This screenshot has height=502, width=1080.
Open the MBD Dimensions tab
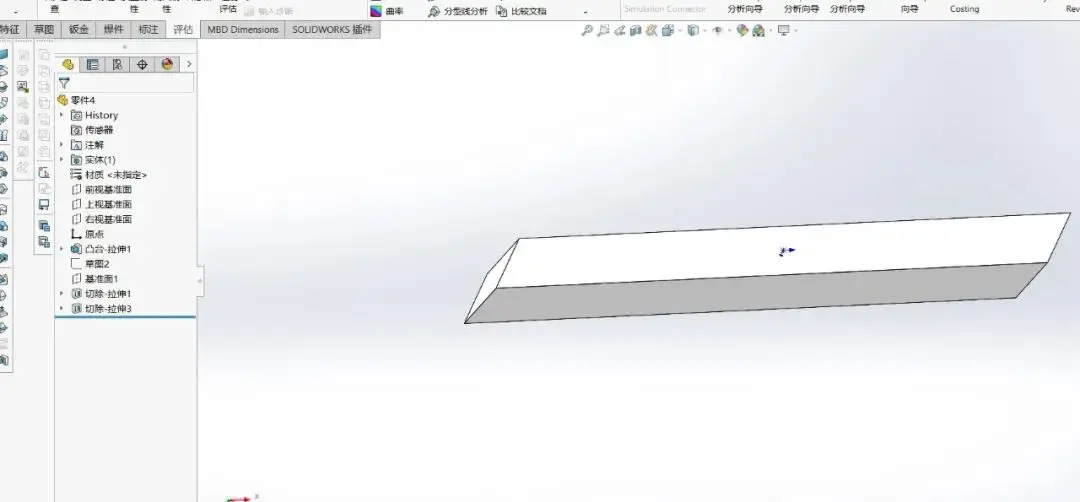242,30
